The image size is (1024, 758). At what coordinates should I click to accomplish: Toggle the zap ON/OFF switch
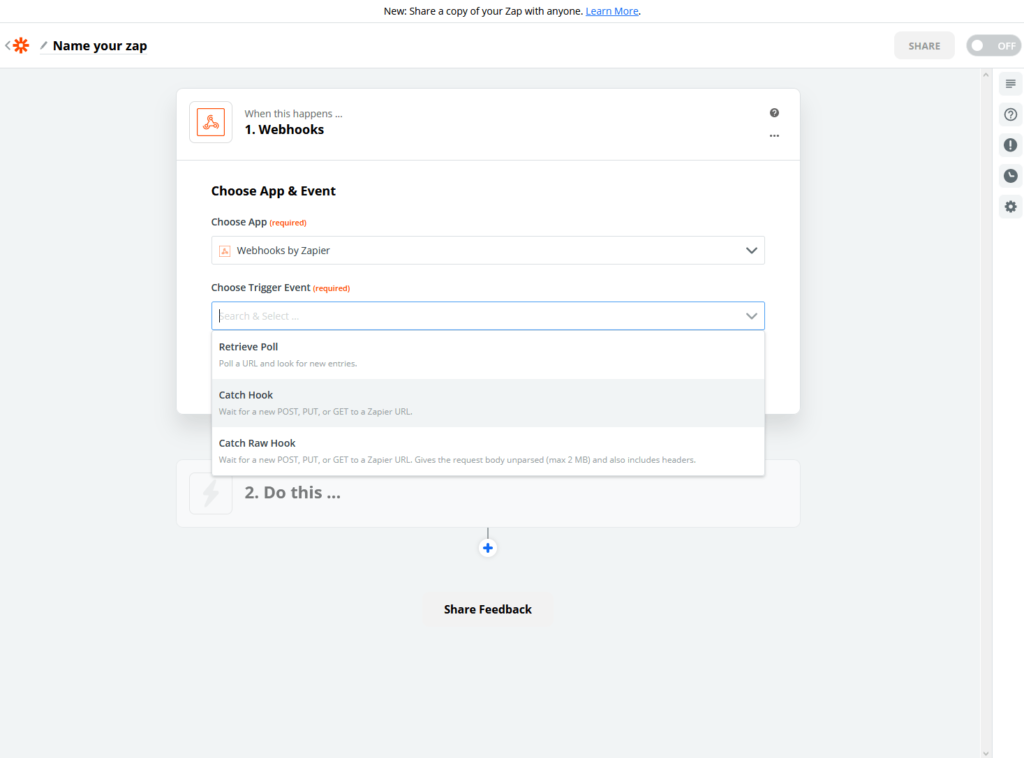(x=993, y=46)
